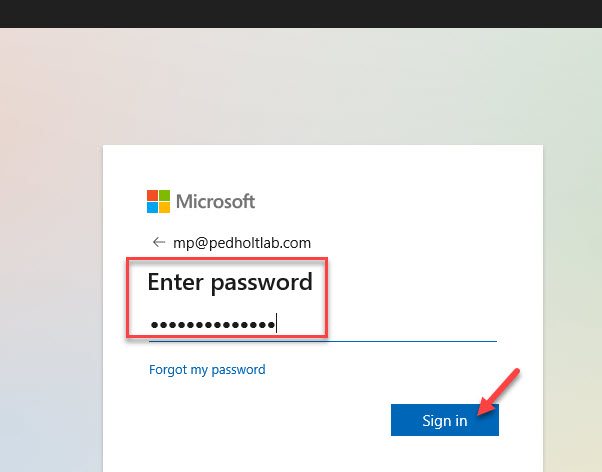
Task: Click the green square of Microsoft logo
Action: [164, 195]
